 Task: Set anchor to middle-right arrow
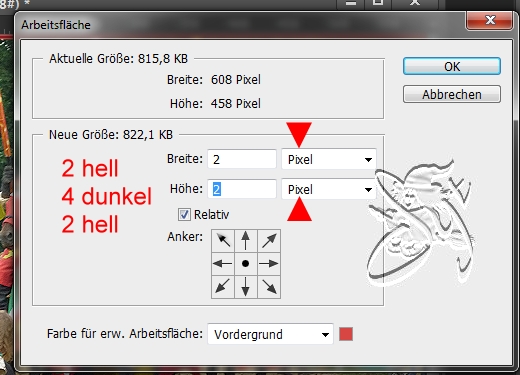click(x=269, y=263)
